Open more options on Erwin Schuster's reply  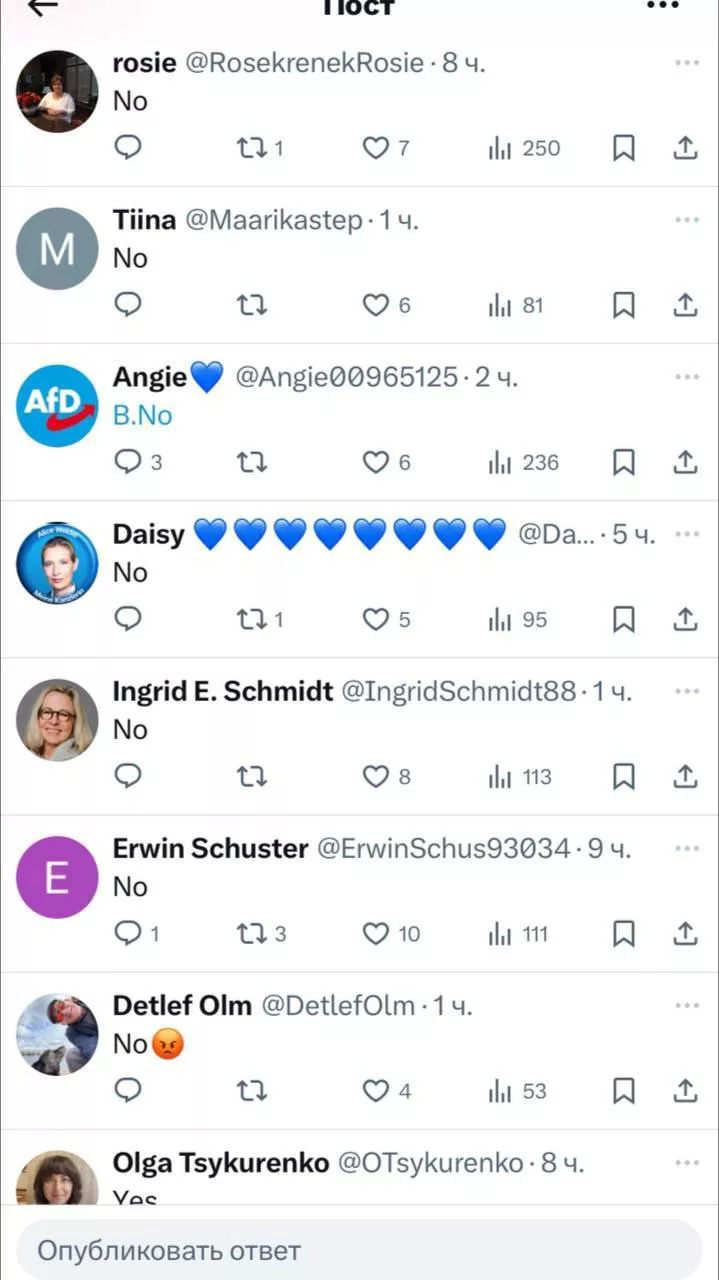[x=686, y=848]
